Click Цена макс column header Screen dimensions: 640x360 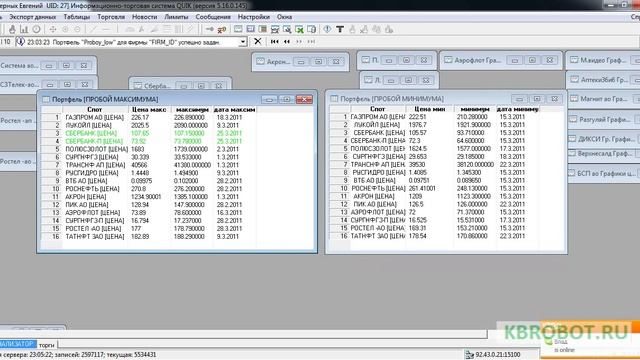149,109
